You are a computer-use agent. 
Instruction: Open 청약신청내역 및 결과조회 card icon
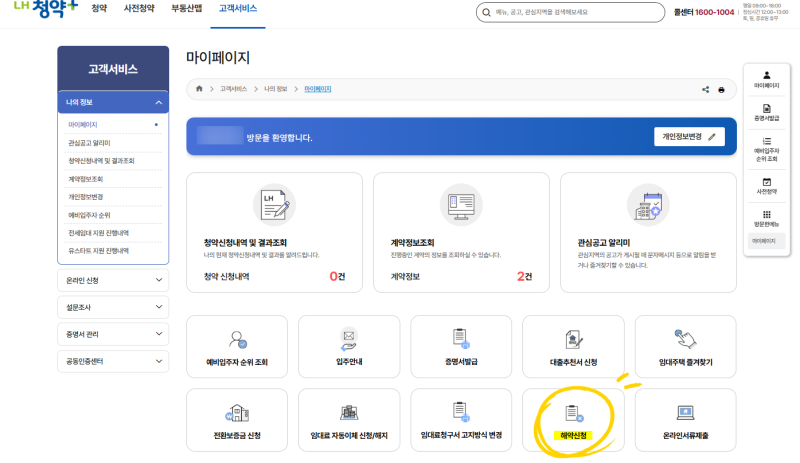274,205
